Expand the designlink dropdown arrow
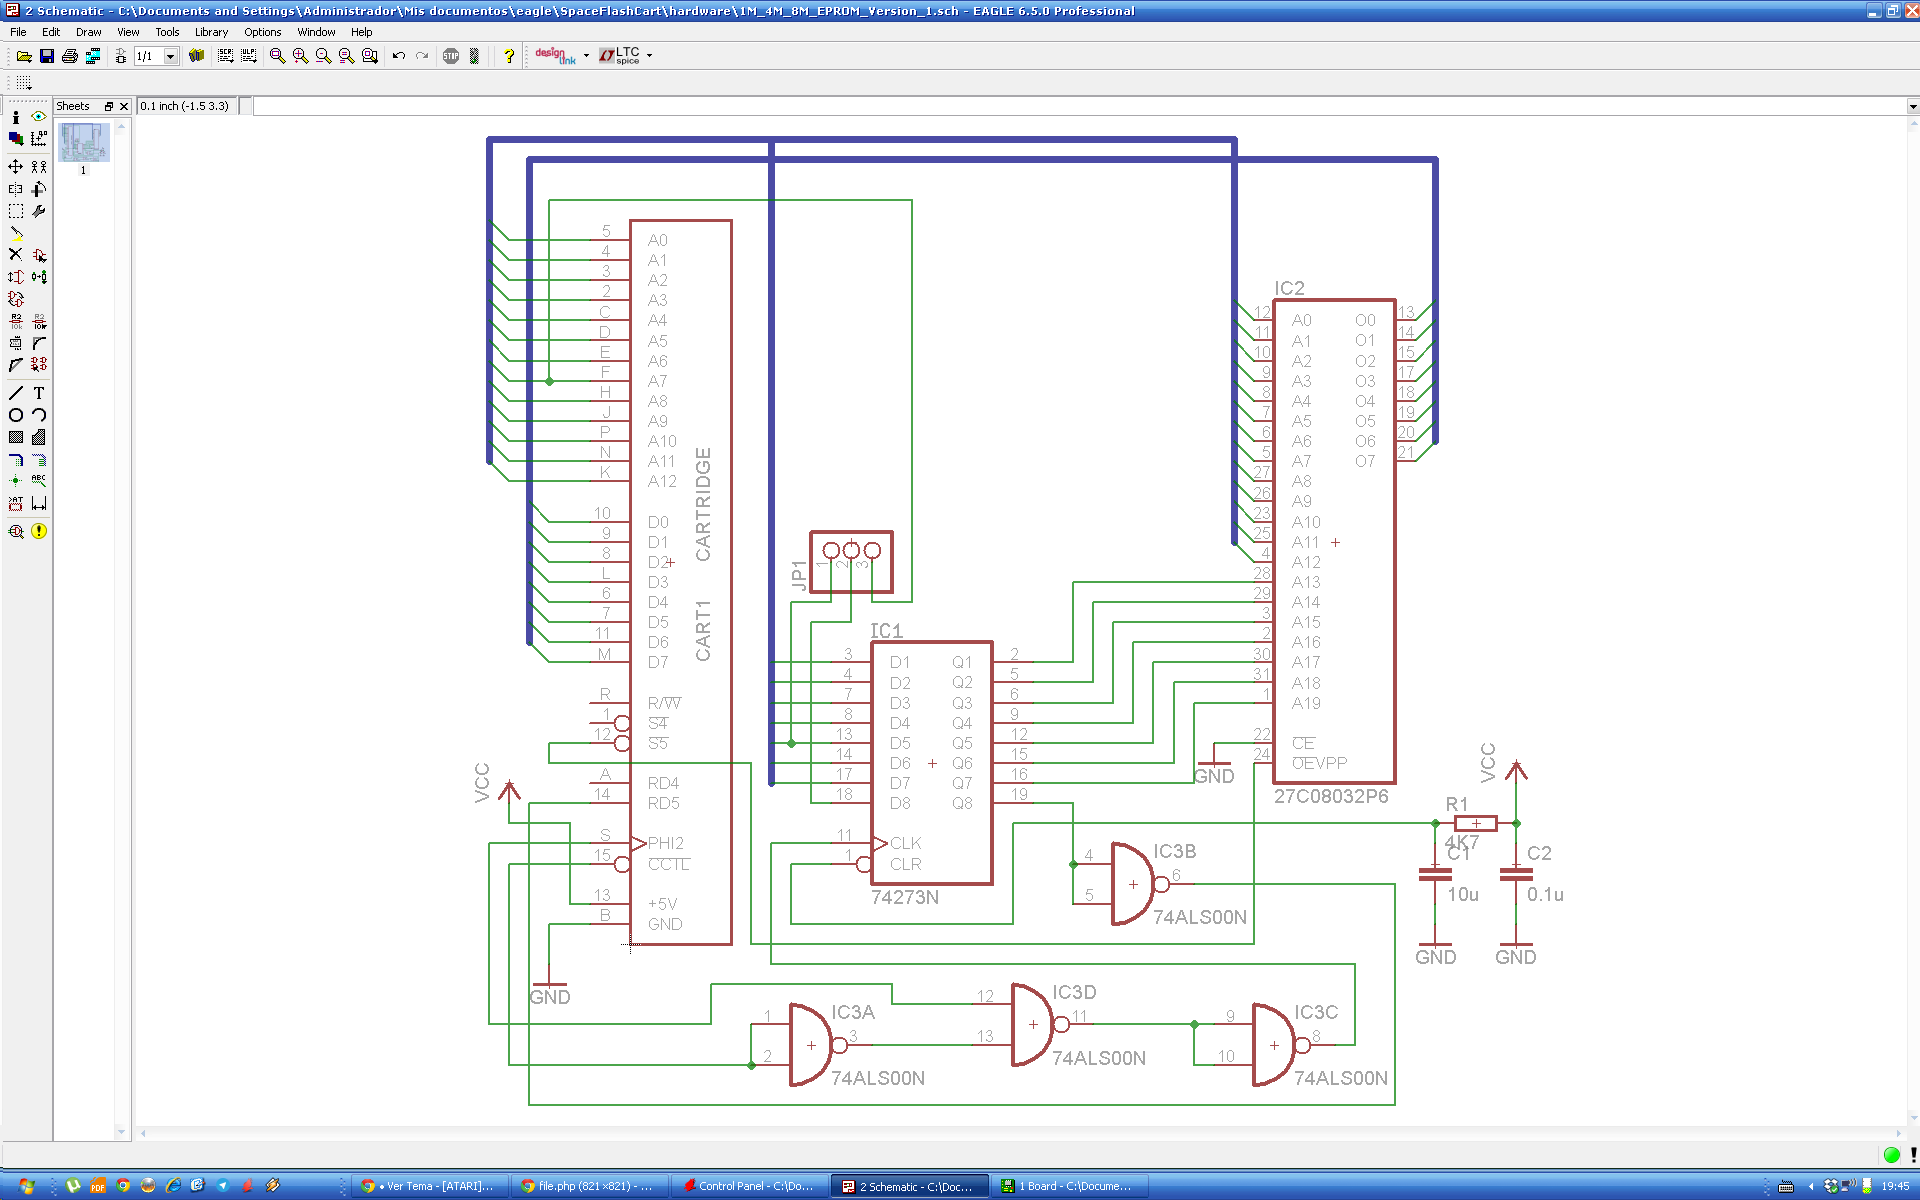This screenshot has height=1200, width=1920. coord(586,56)
